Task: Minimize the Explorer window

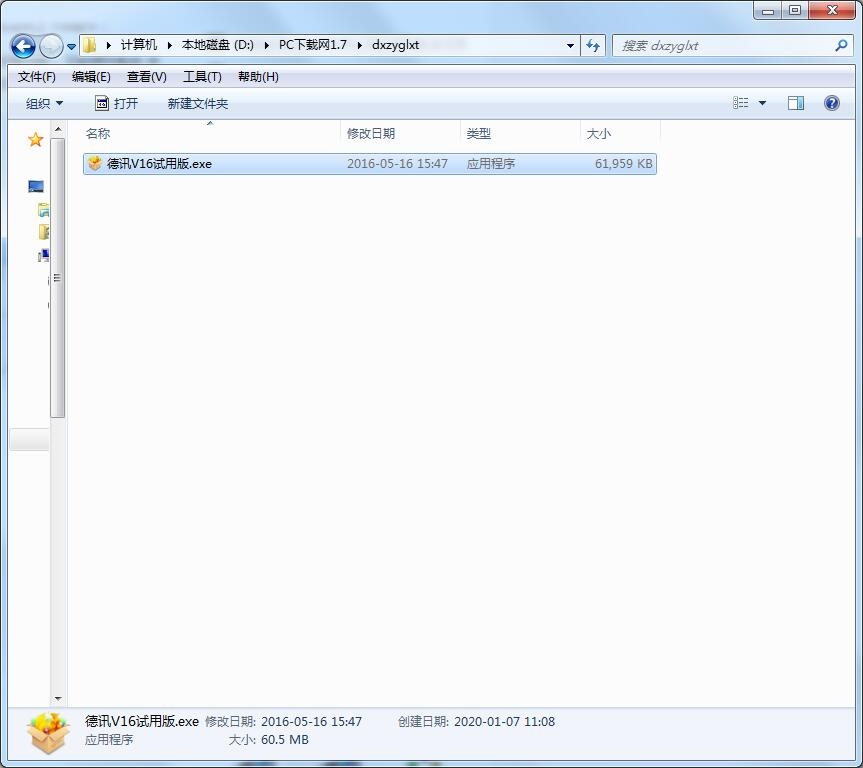Action: click(x=768, y=10)
